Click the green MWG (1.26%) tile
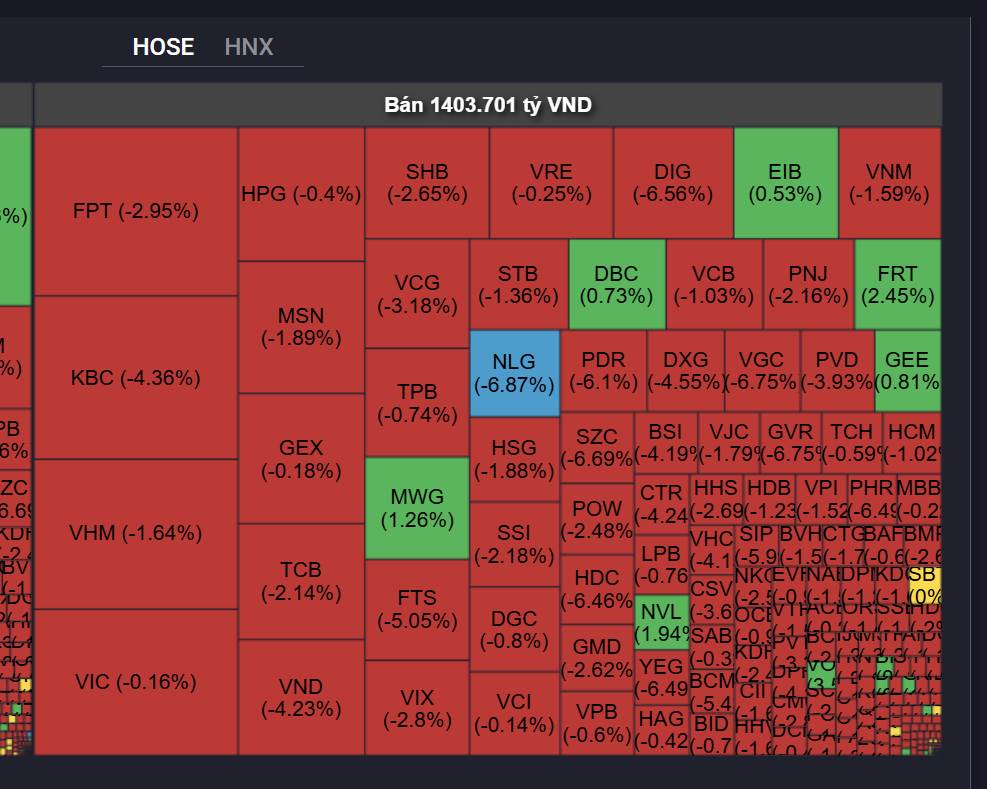Viewport: 987px width, 789px height. (417, 508)
